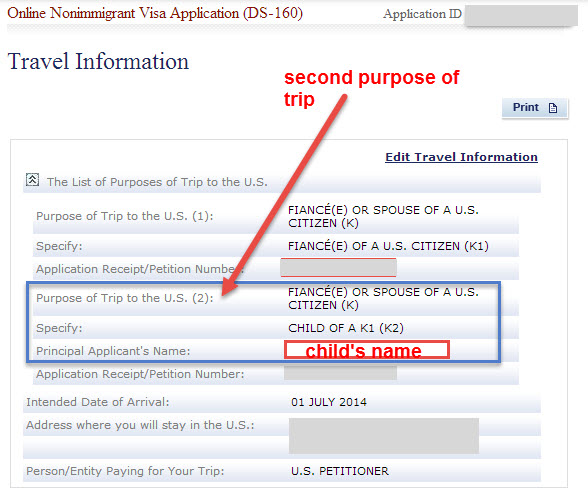This screenshot has height=500, width=588.
Task: Click the child's name principal applicant box
Action: click(x=367, y=350)
